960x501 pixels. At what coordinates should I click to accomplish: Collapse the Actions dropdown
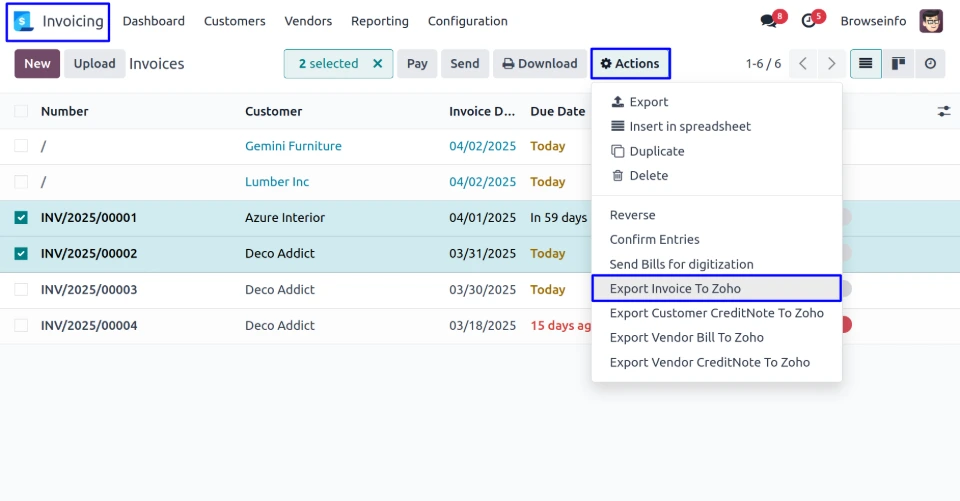click(x=630, y=64)
